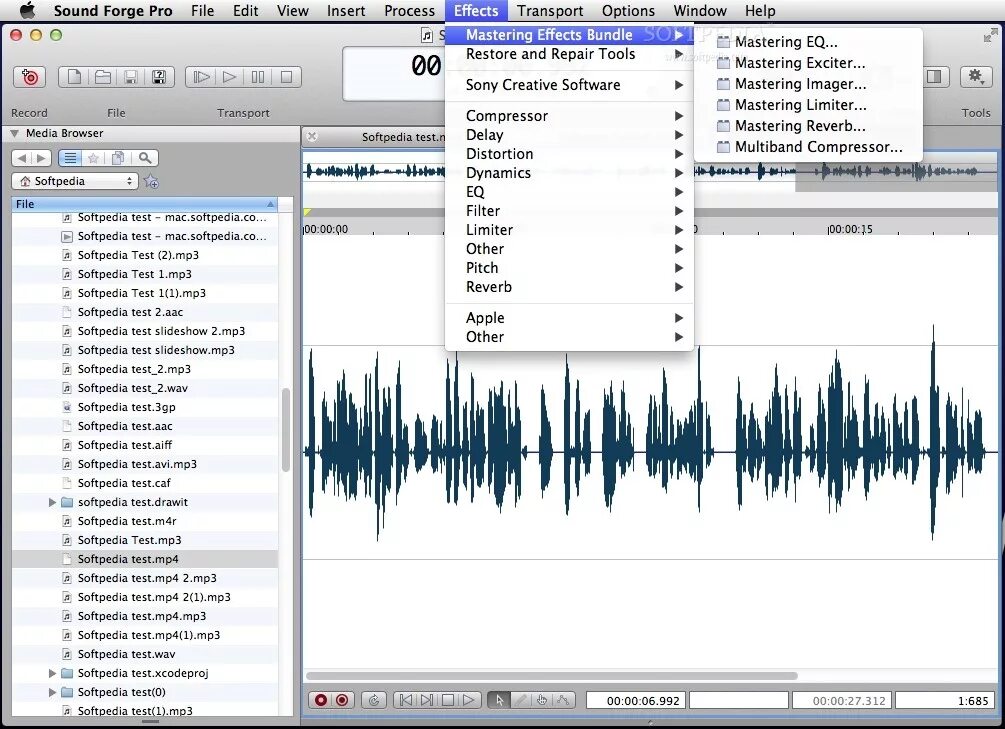Open the Softpedia location dropdown

coord(75,181)
